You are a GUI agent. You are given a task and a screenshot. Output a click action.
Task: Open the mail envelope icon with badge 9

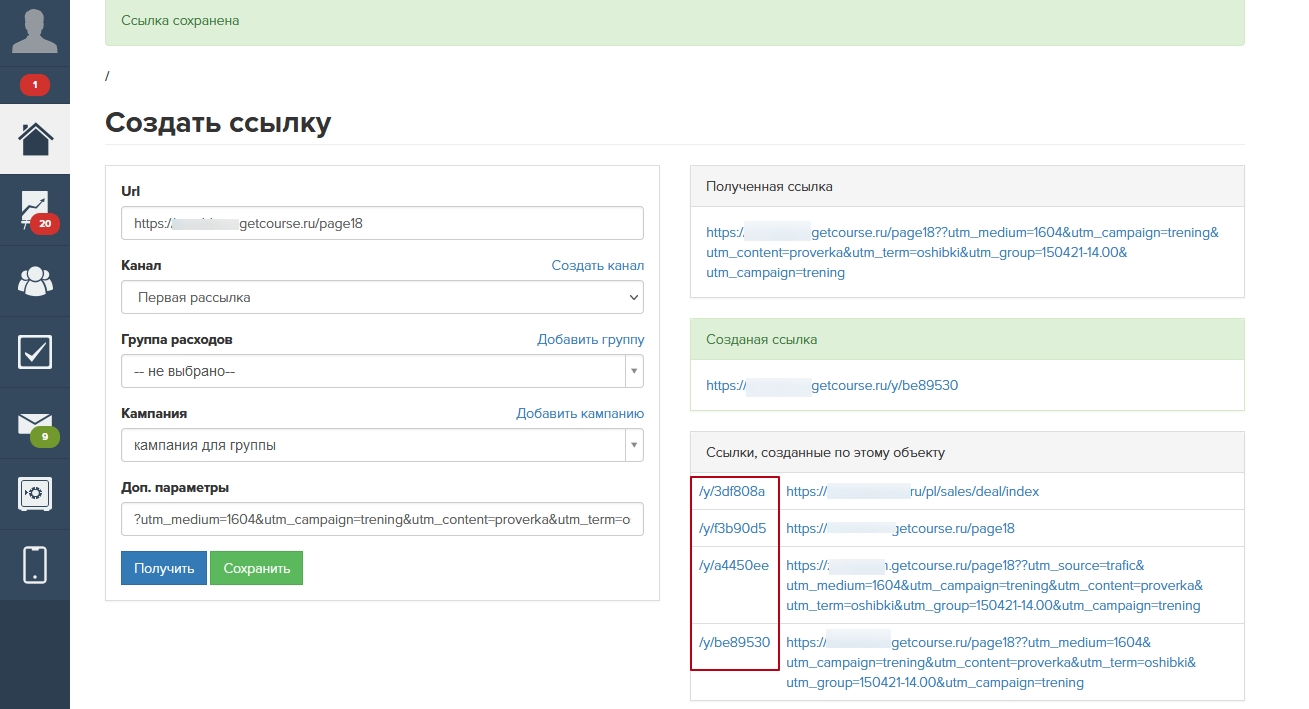[35, 424]
